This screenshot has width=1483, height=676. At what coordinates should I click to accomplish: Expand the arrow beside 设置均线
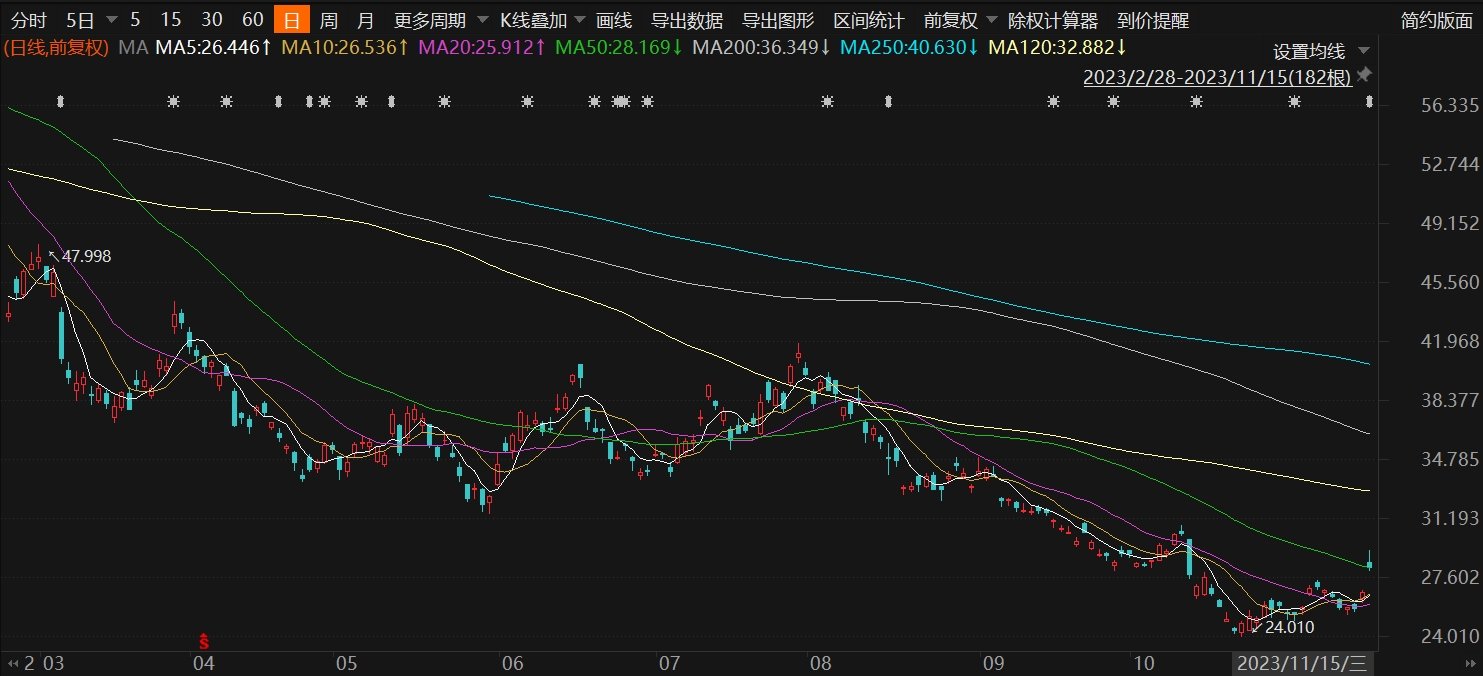click(1365, 52)
